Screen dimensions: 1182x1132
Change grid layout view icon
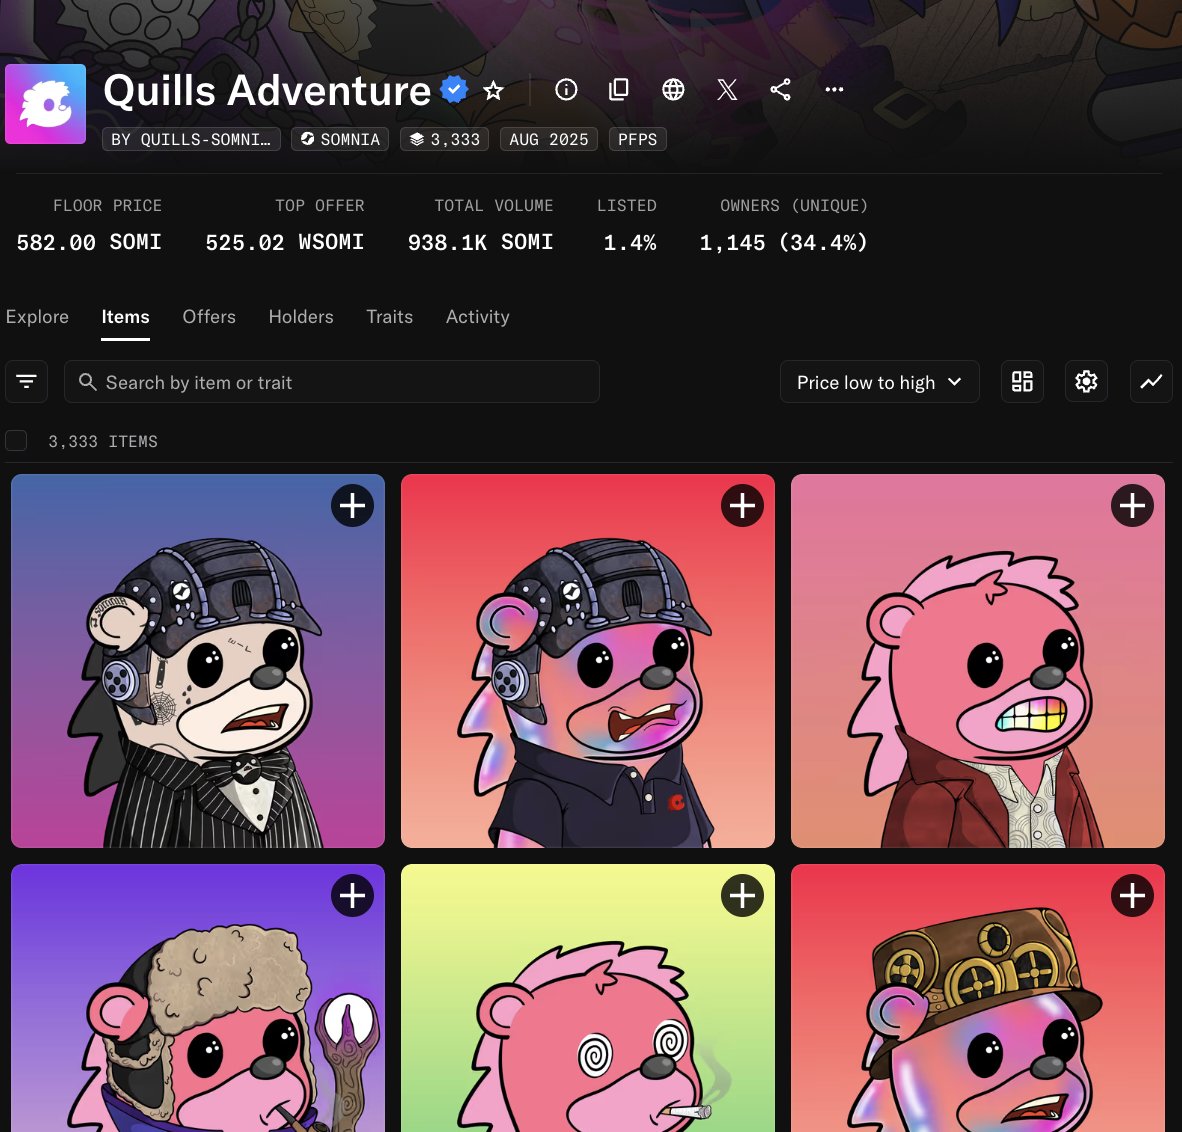(1022, 381)
